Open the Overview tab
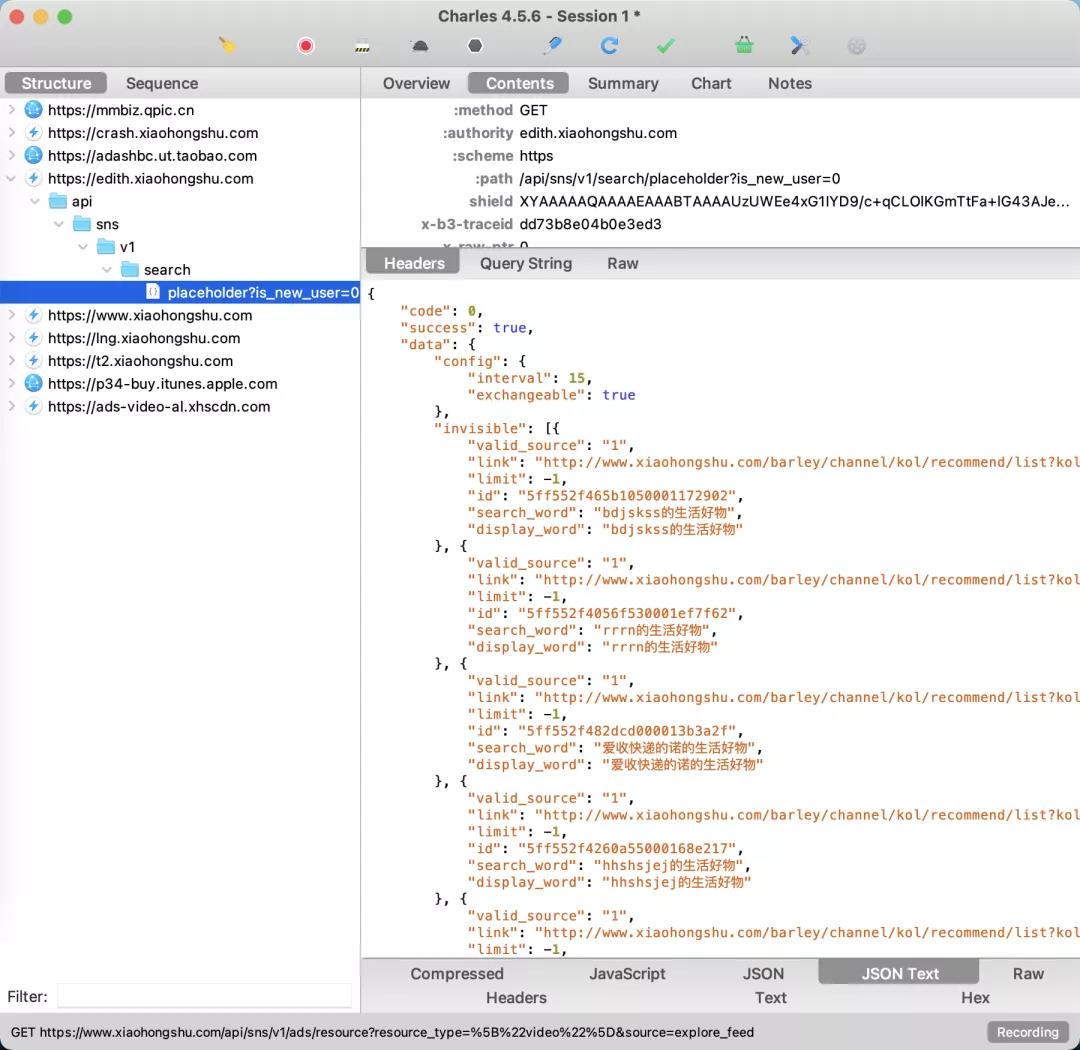 tap(416, 83)
